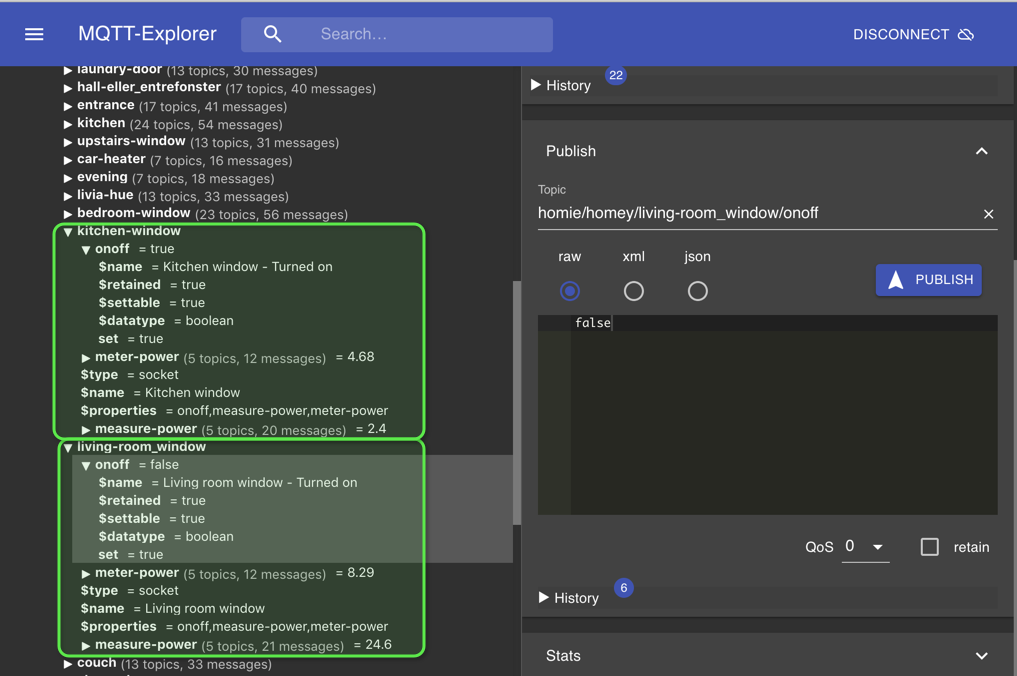Viewport: 1017px width, 676px height.
Task: Expand meter-power with value 8.29
Action: 86,574
